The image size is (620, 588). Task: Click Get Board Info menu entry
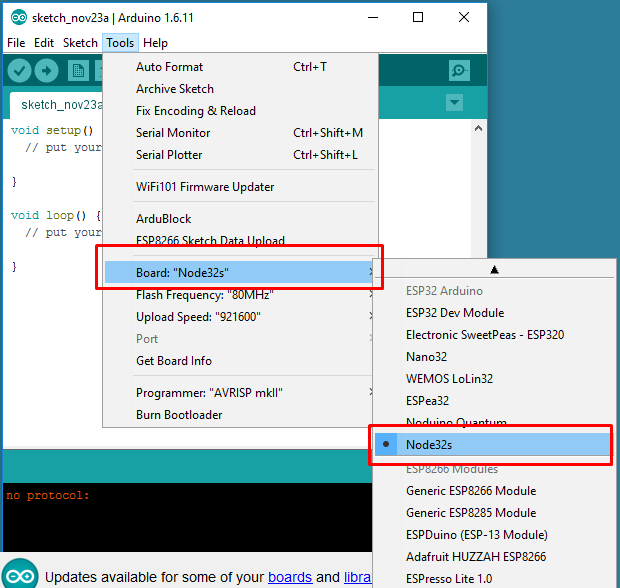[174, 361]
